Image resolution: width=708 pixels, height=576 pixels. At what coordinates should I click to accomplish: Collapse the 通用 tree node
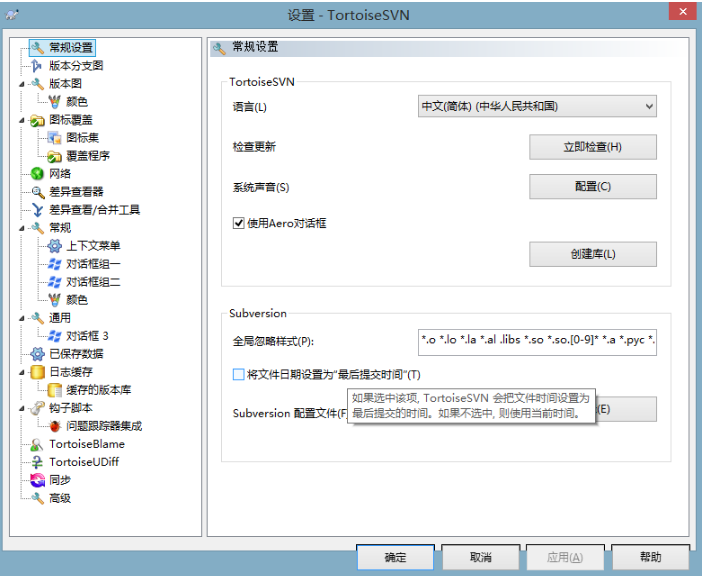pos(22,318)
